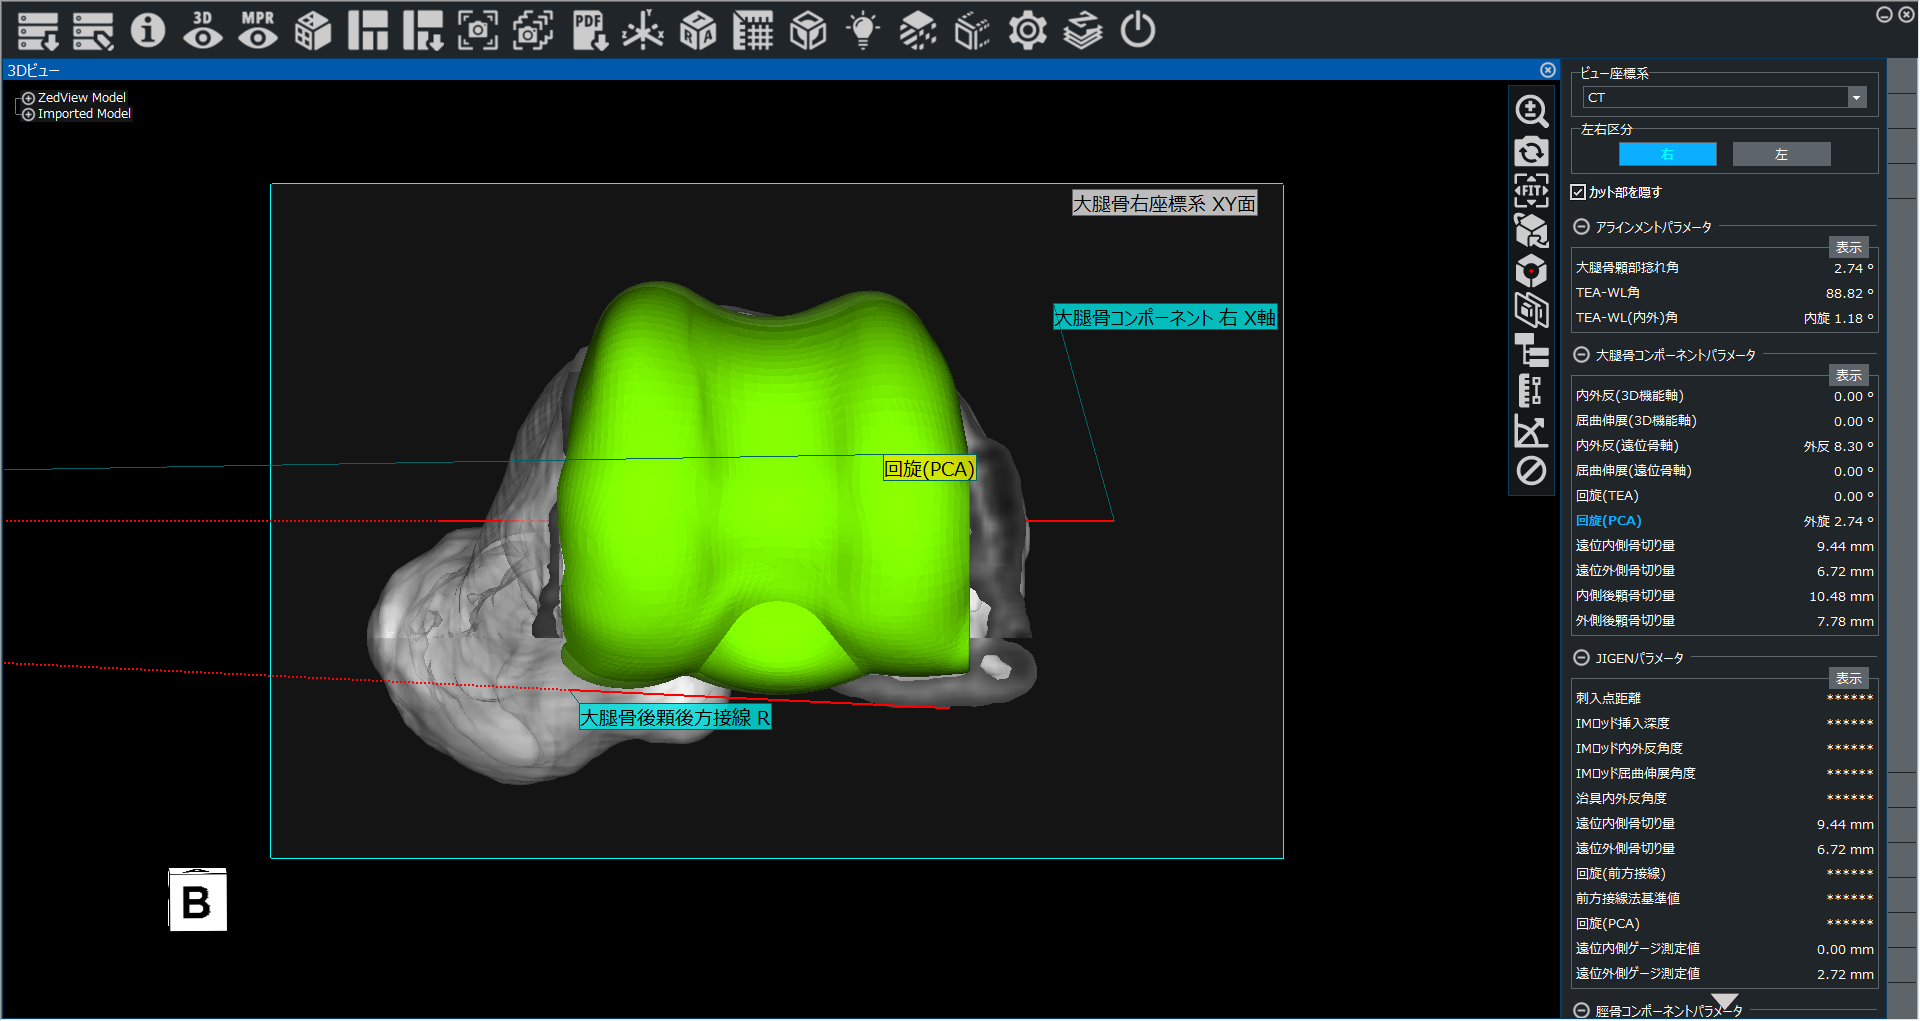Click the lightbulb lighting icon

click(862, 31)
